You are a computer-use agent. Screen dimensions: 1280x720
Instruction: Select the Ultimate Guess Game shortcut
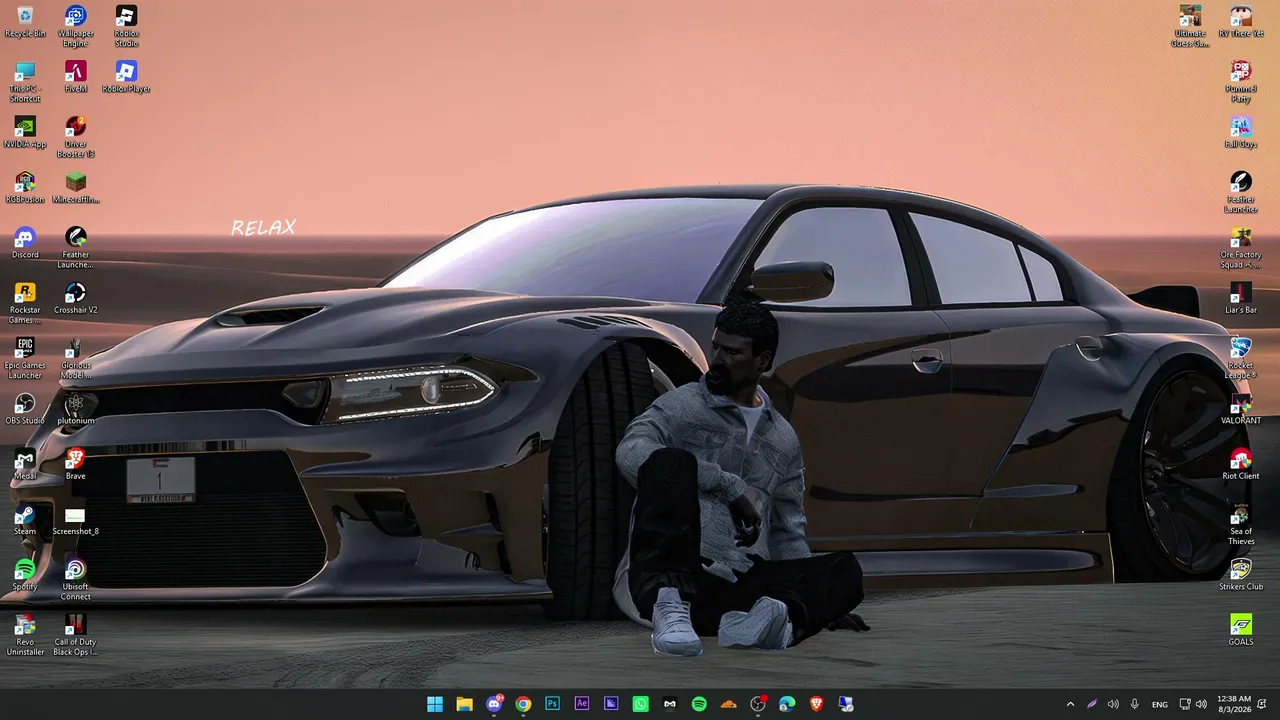click(x=1190, y=26)
